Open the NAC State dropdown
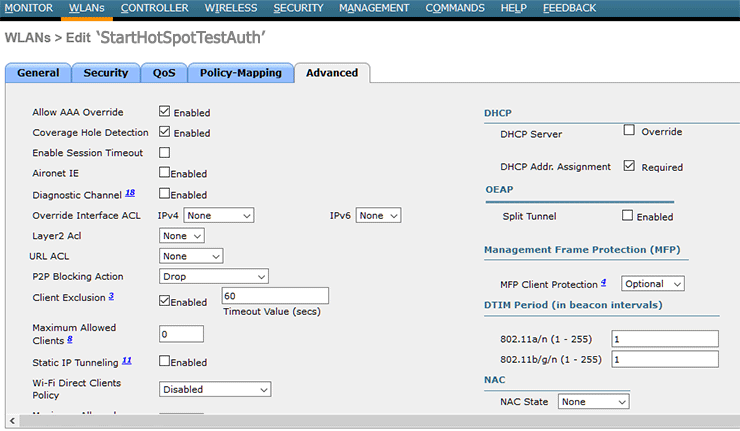Image resolution: width=740 pixels, height=431 pixels. point(593,401)
